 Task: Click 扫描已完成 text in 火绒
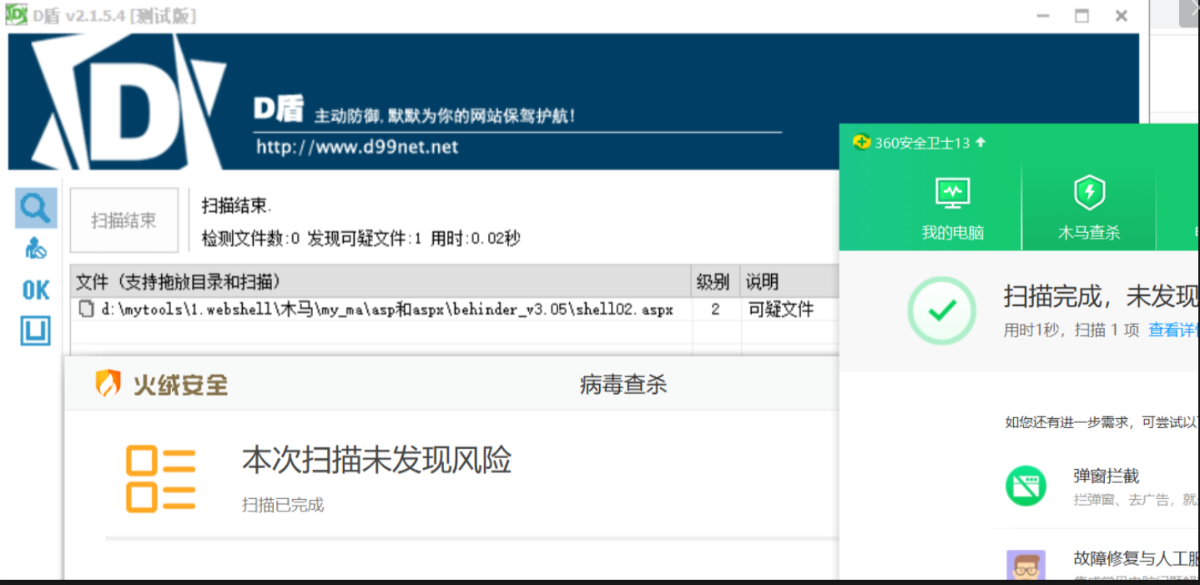[283, 505]
